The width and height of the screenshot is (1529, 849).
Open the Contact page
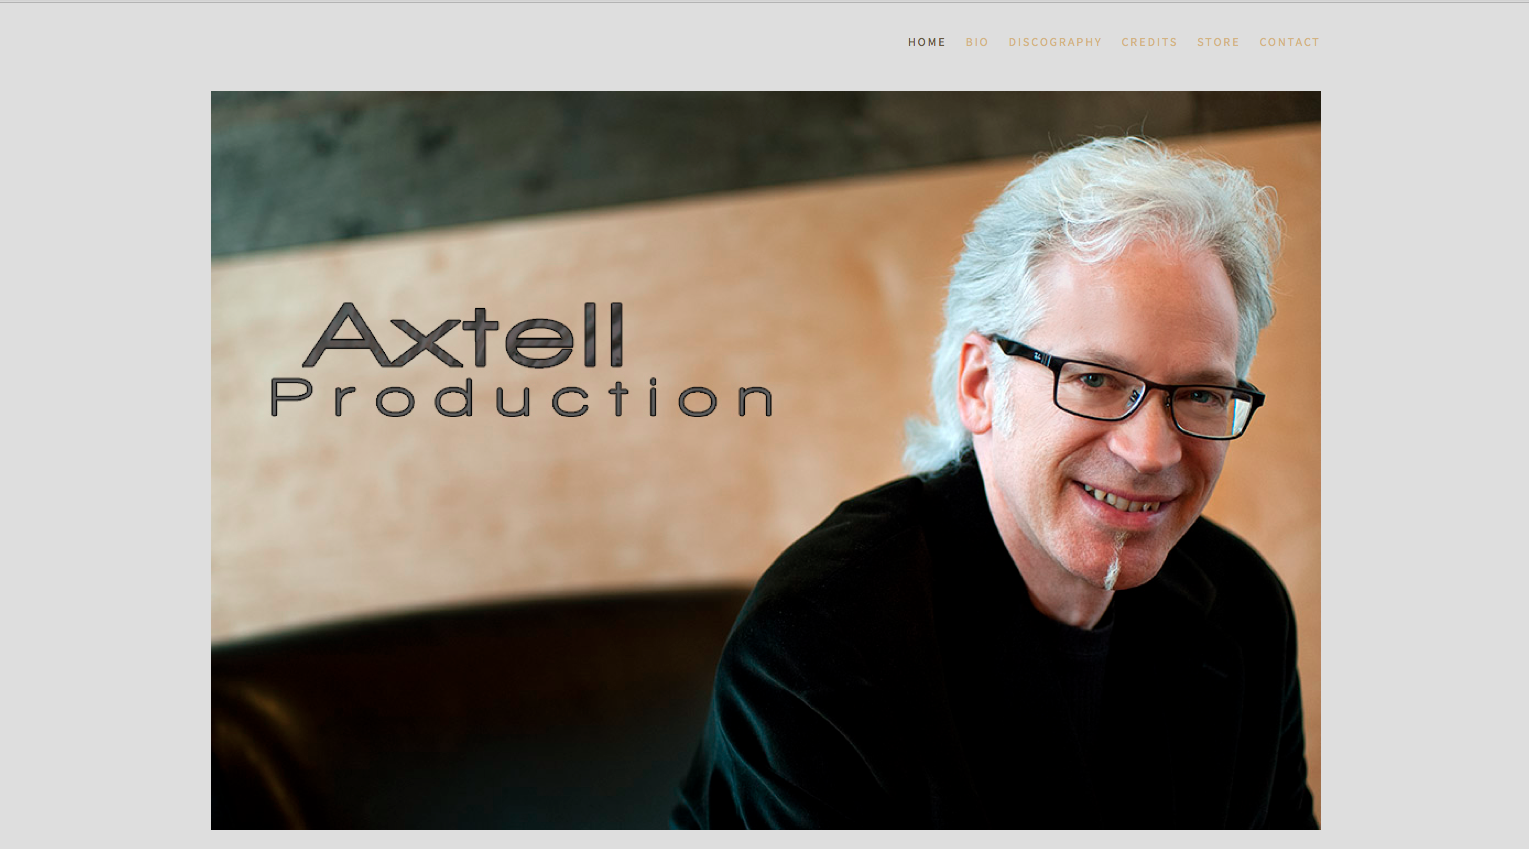point(1289,42)
